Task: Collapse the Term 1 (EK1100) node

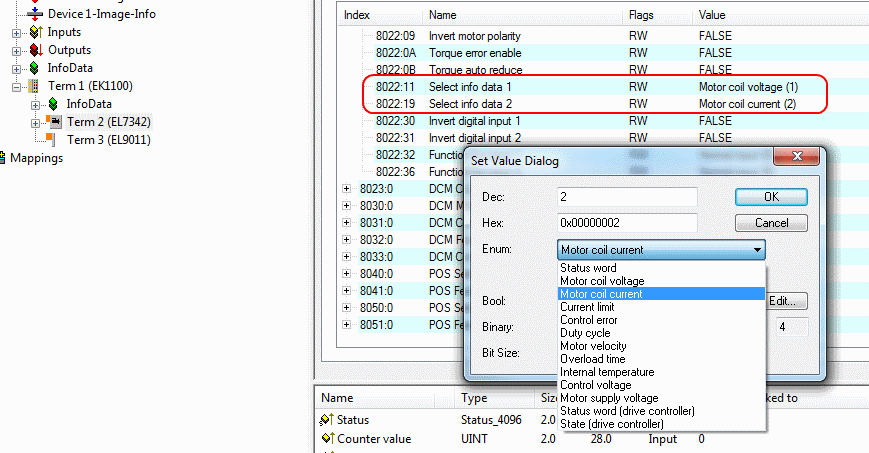Action: pyautogui.click(x=17, y=87)
